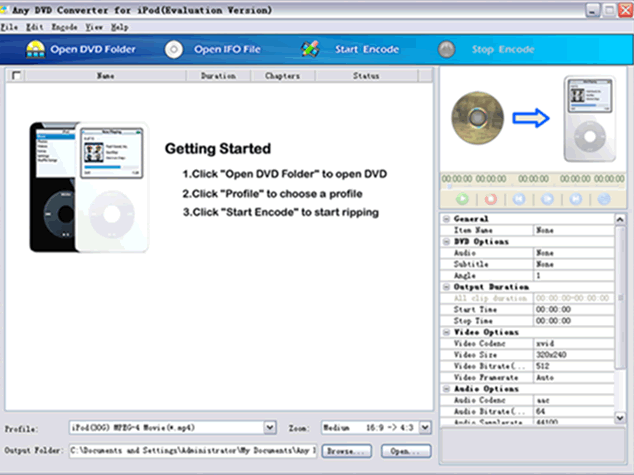
Task: Collapse the DVD Options section
Action: [x=445, y=241]
